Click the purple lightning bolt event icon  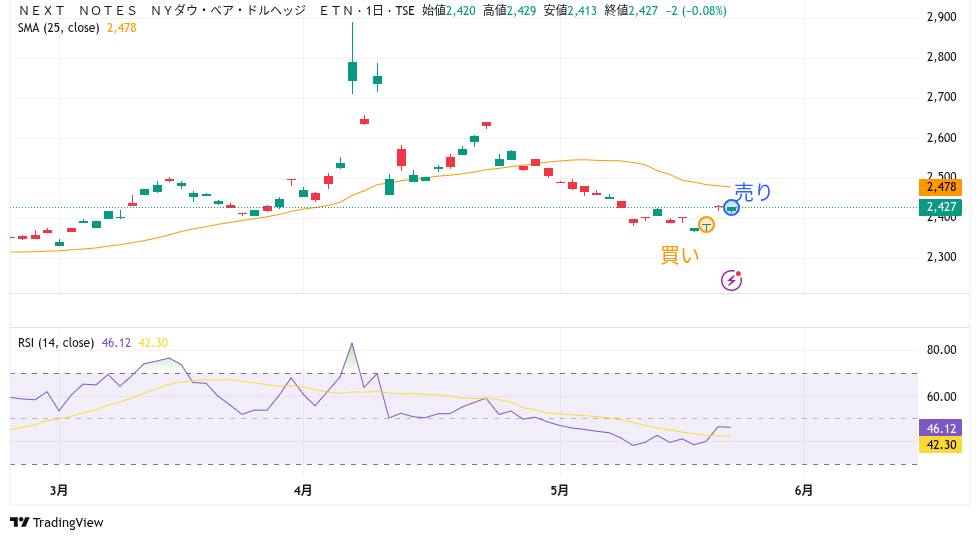point(731,281)
